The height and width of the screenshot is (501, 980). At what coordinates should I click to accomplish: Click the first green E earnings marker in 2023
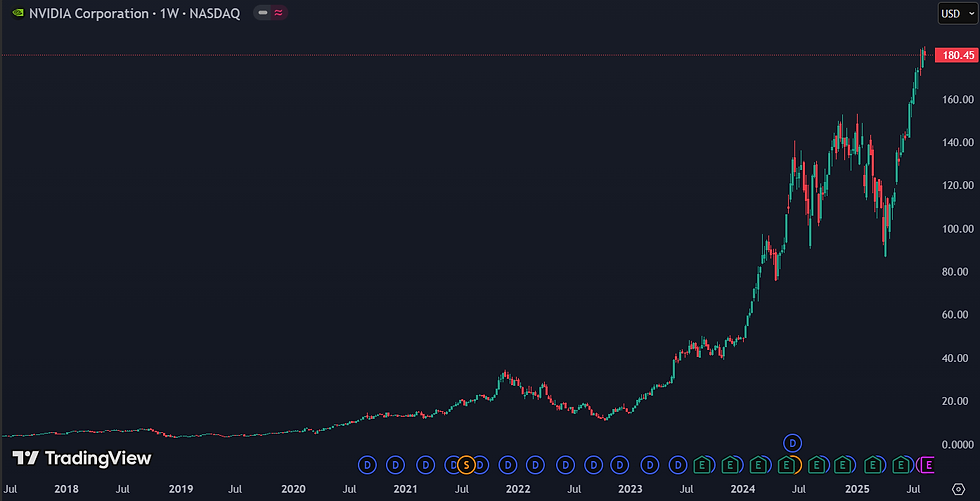point(702,465)
